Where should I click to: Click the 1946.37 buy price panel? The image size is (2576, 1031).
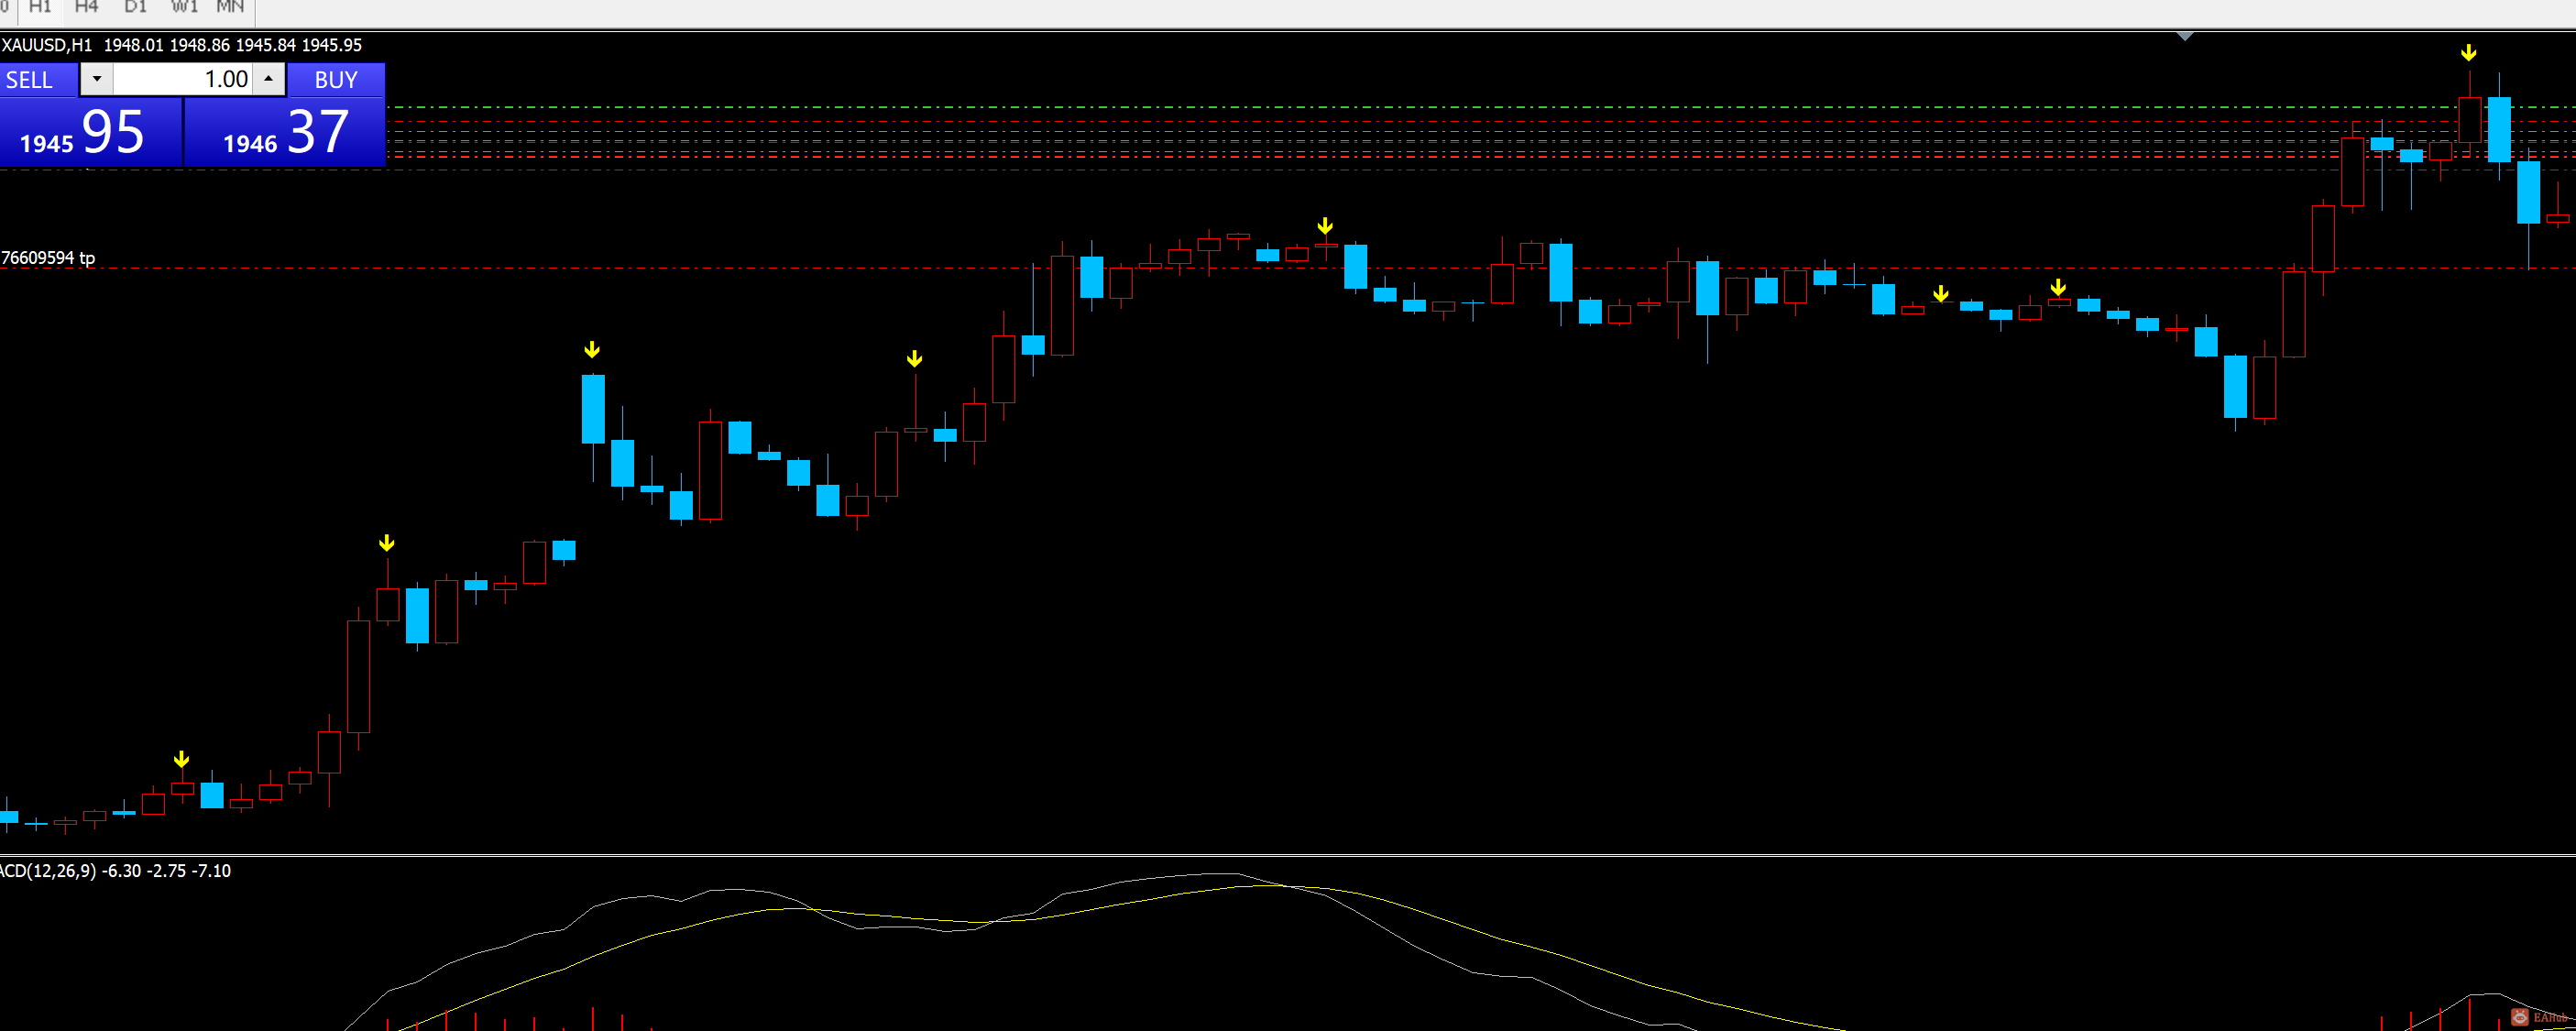pos(285,132)
